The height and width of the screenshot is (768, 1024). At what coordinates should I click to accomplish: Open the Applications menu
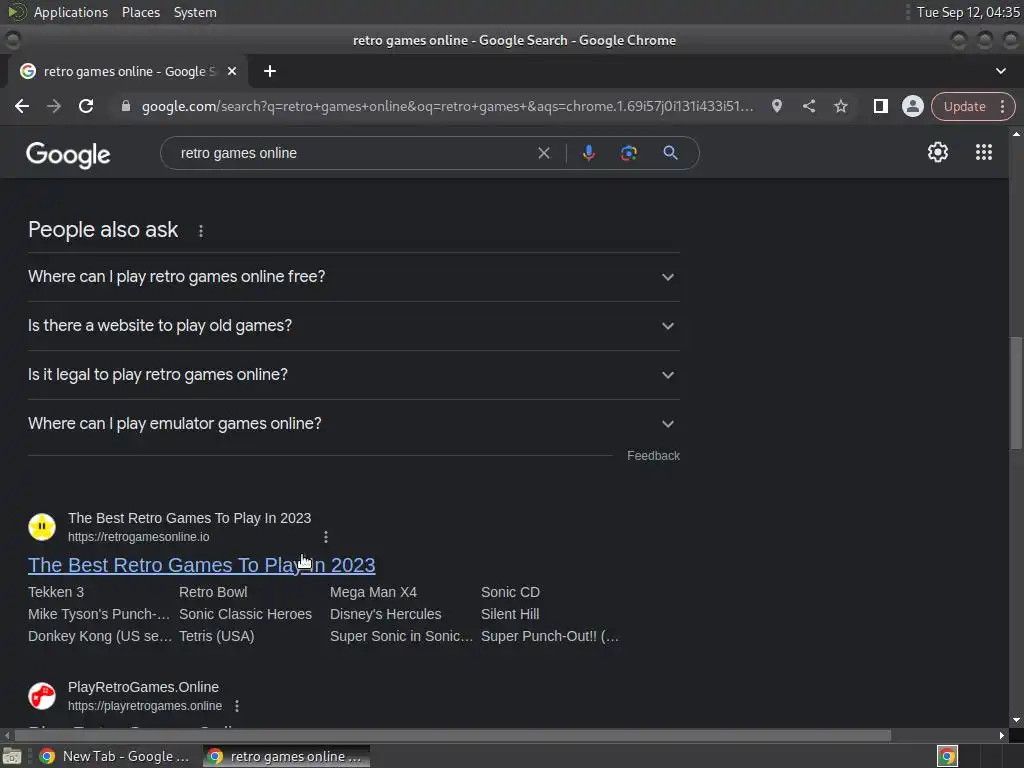71,12
